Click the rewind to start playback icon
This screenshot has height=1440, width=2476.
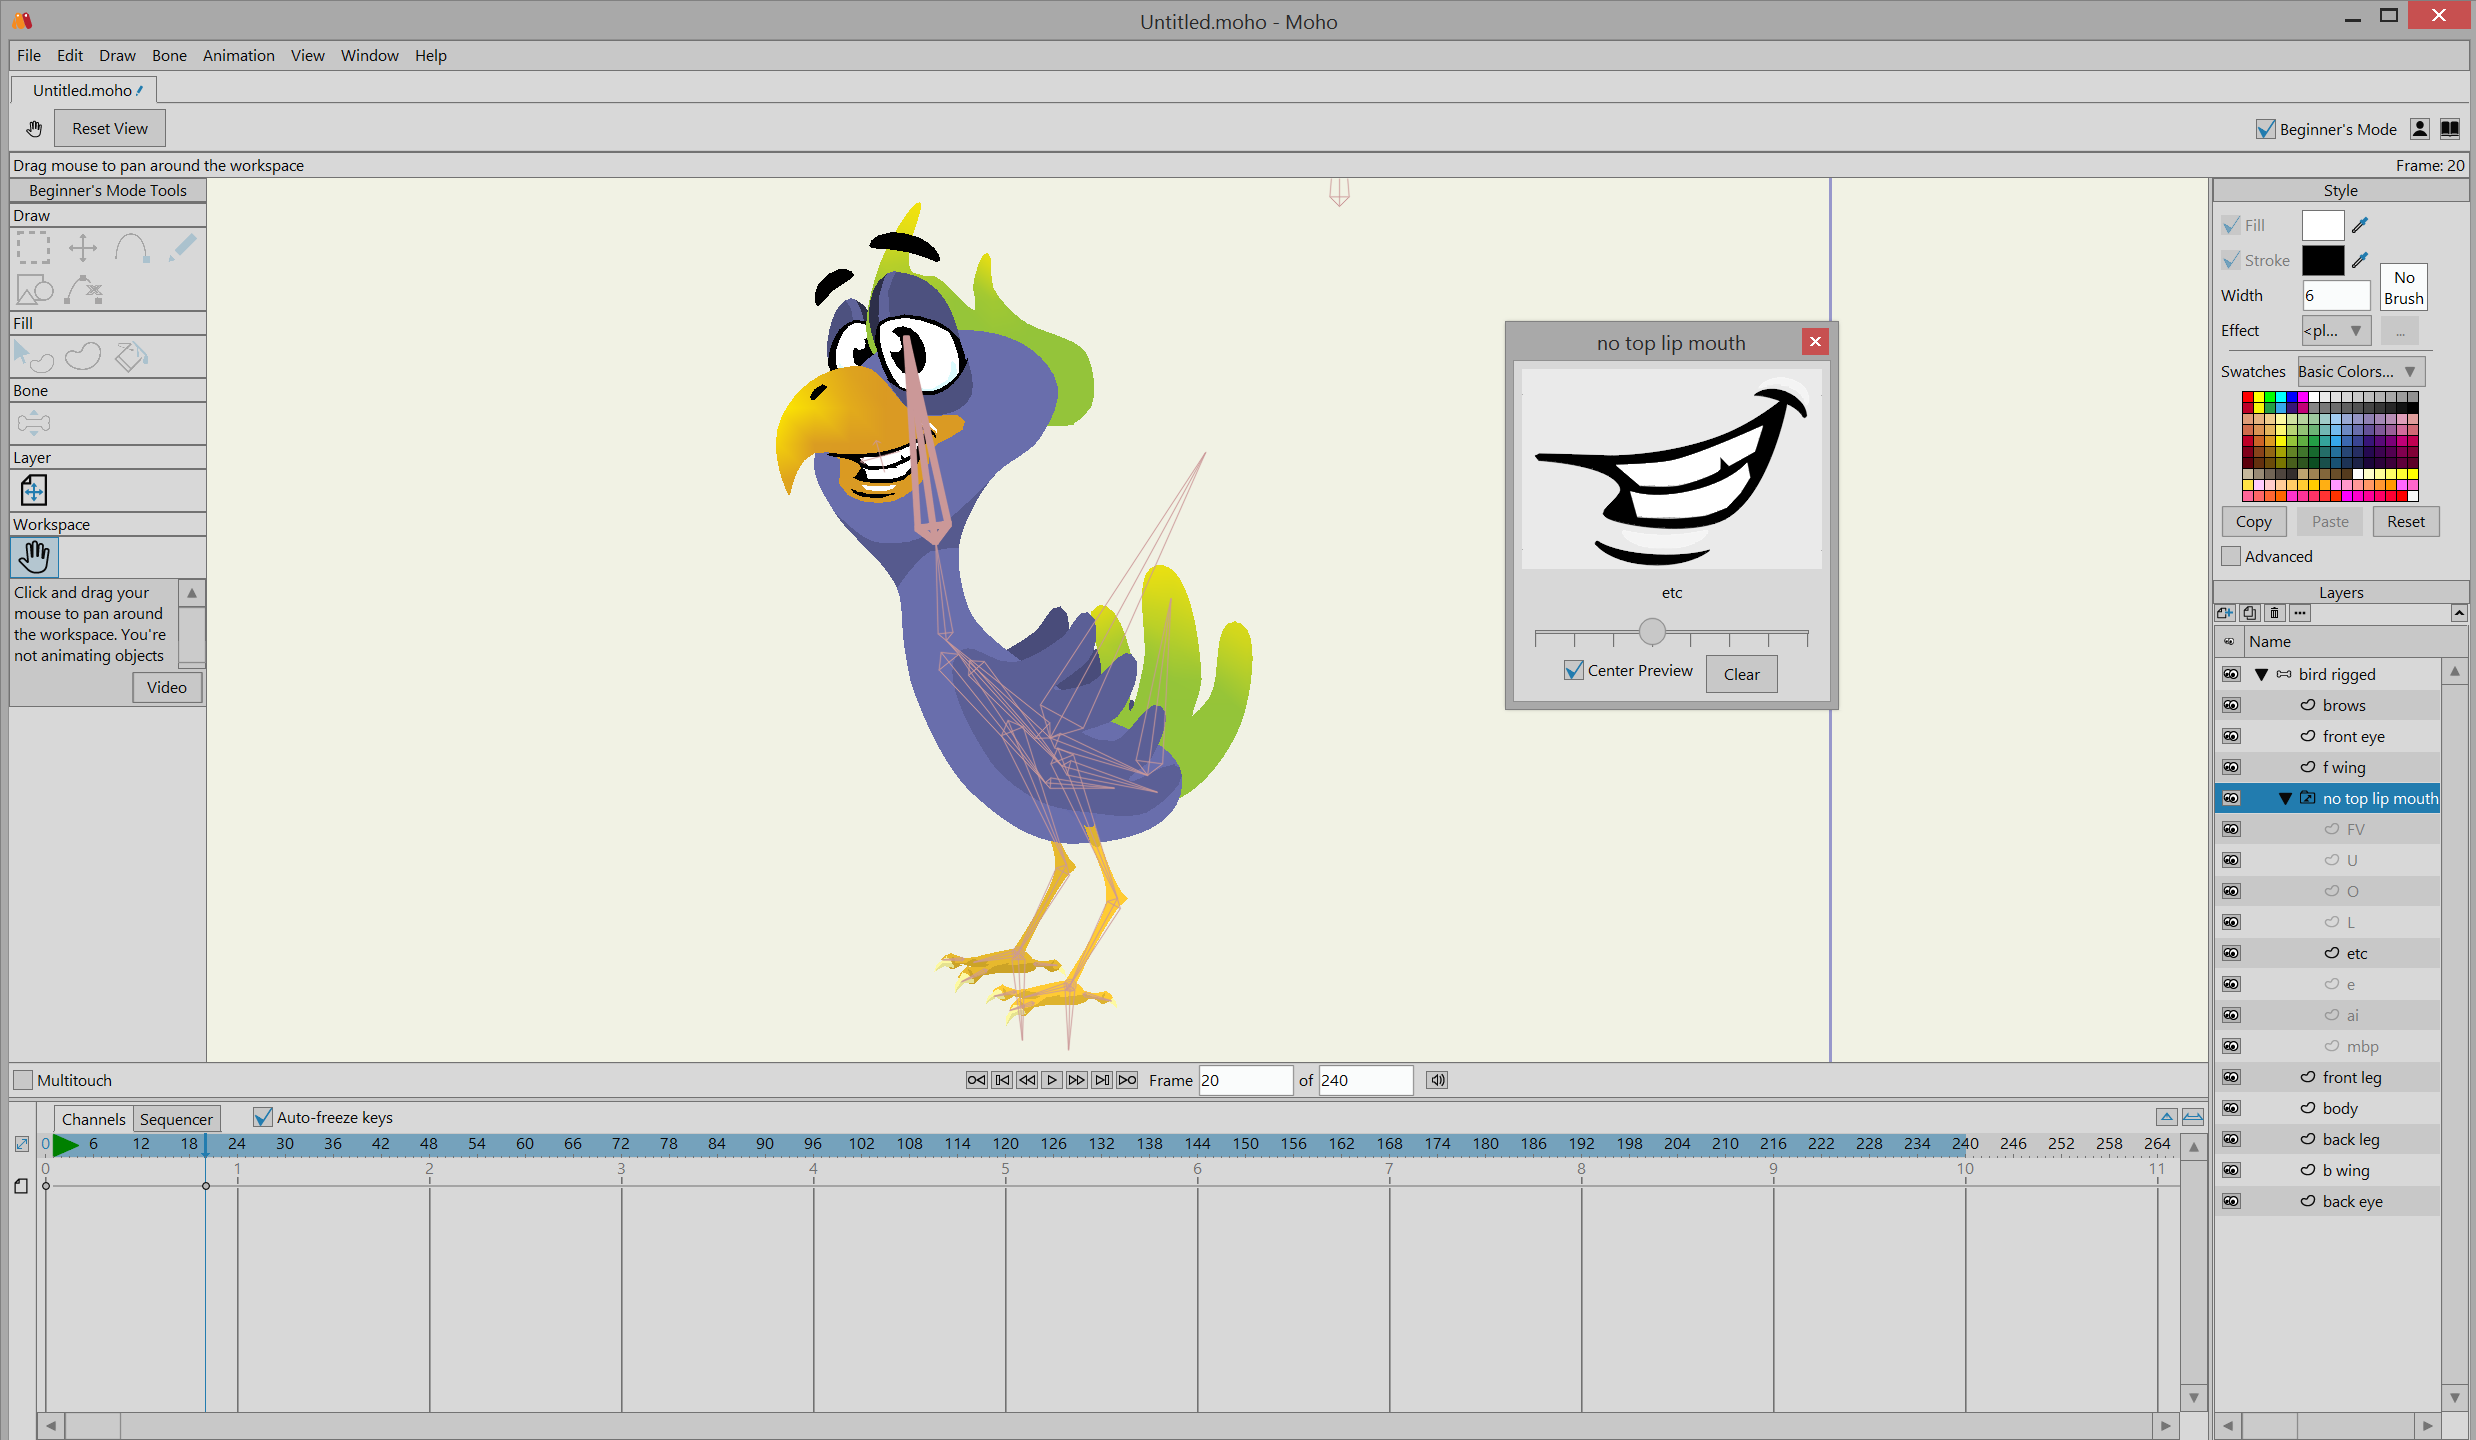(977, 1080)
